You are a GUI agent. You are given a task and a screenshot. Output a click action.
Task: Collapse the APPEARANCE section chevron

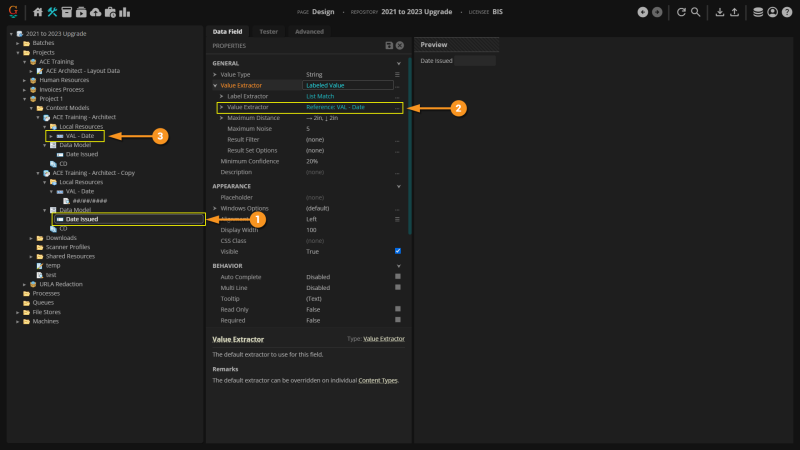tap(398, 187)
